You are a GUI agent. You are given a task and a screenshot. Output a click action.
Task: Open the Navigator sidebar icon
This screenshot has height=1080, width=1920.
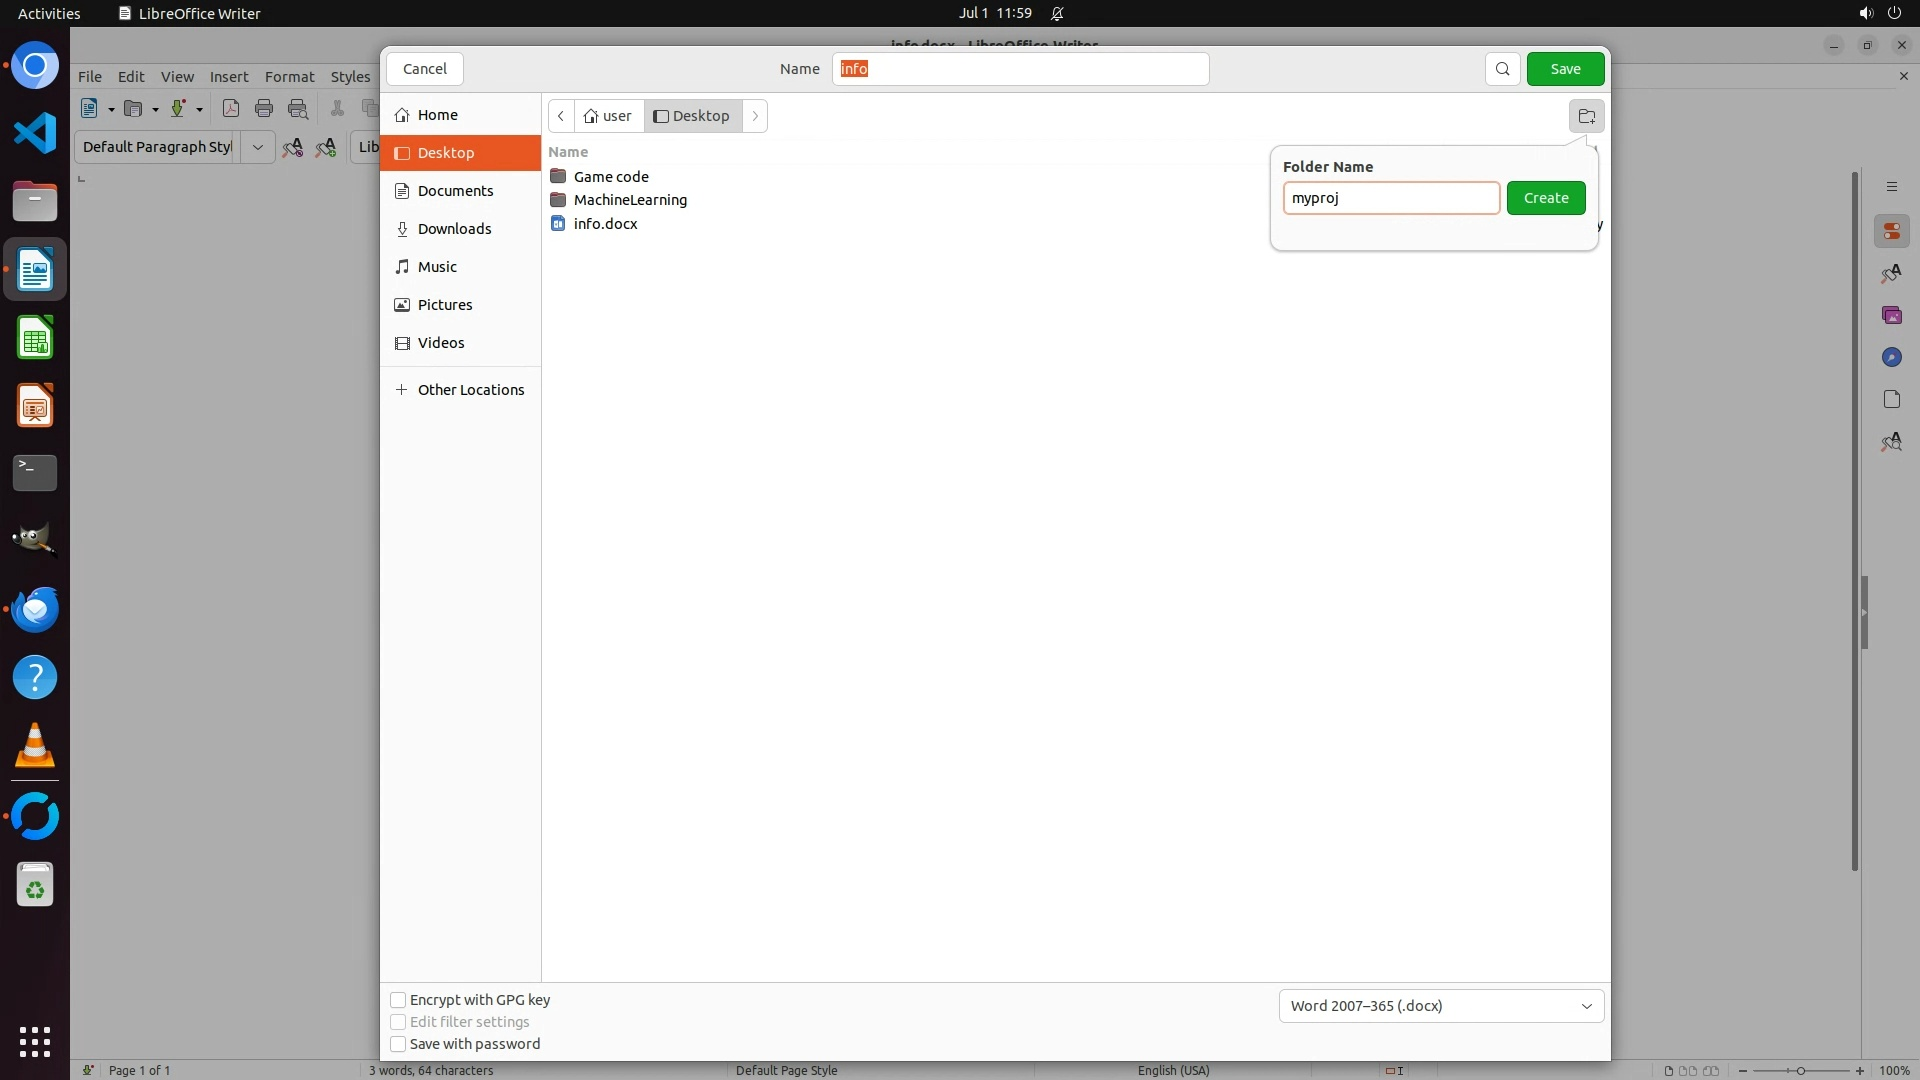pos(1891,358)
